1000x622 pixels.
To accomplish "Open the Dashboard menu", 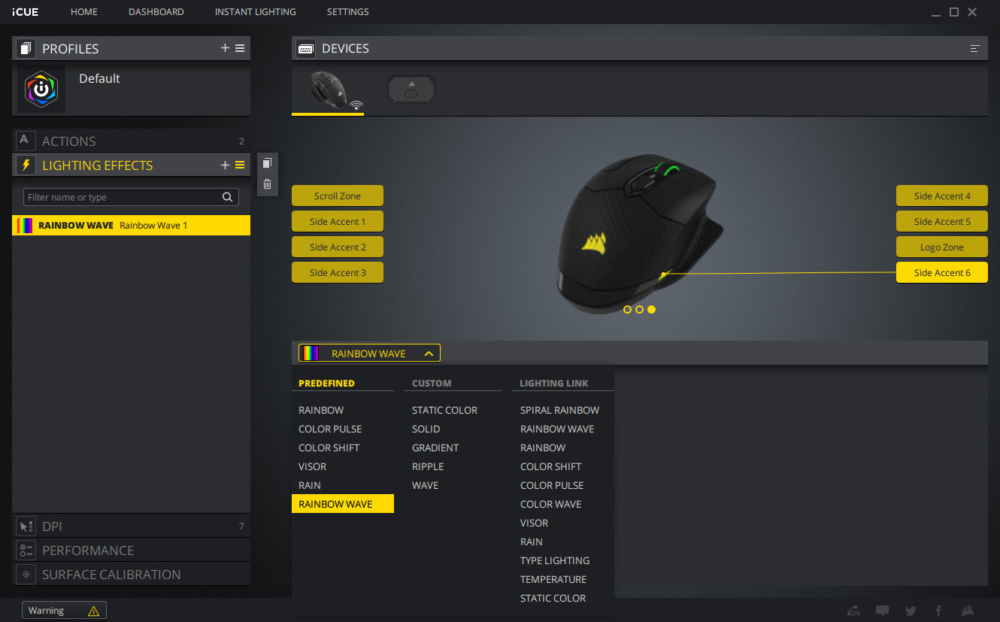I will tap(156, 11).
